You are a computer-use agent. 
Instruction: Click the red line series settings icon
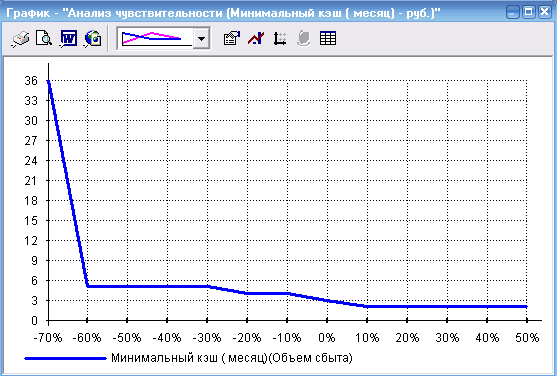pyautogui.click(x=256, y=38)
